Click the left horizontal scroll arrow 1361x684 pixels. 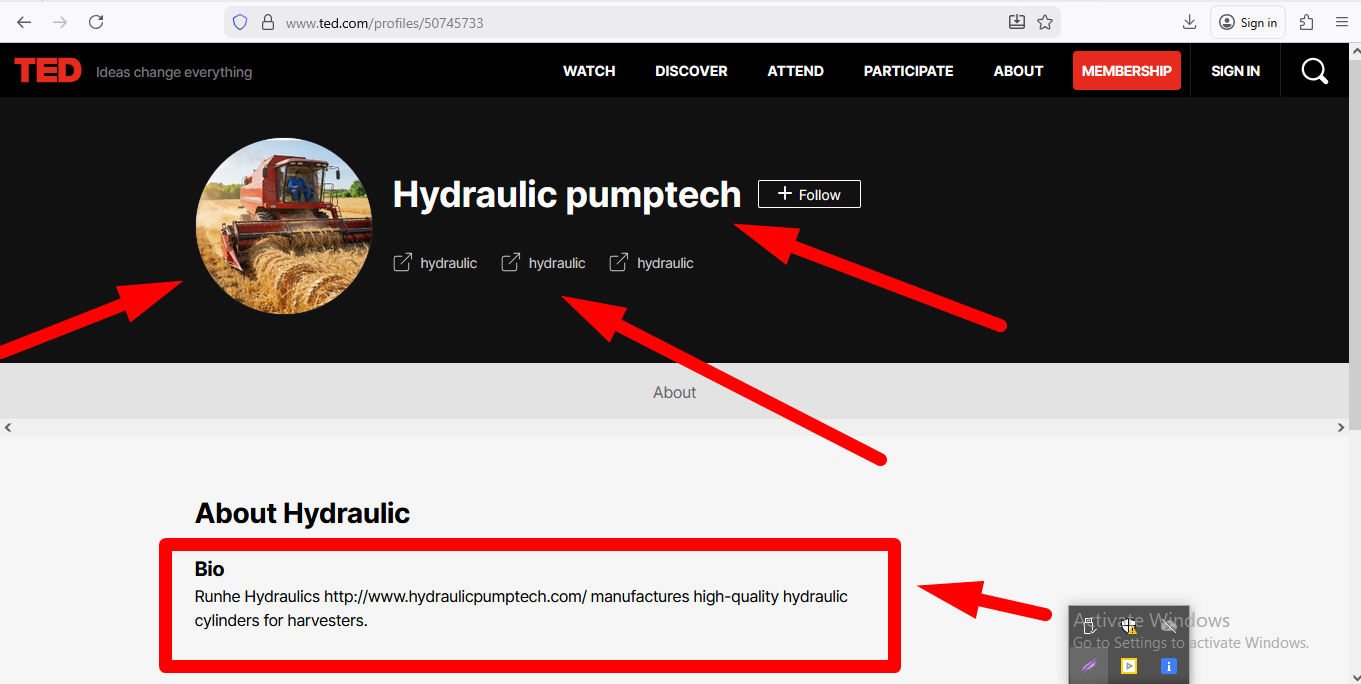point(8,427)
